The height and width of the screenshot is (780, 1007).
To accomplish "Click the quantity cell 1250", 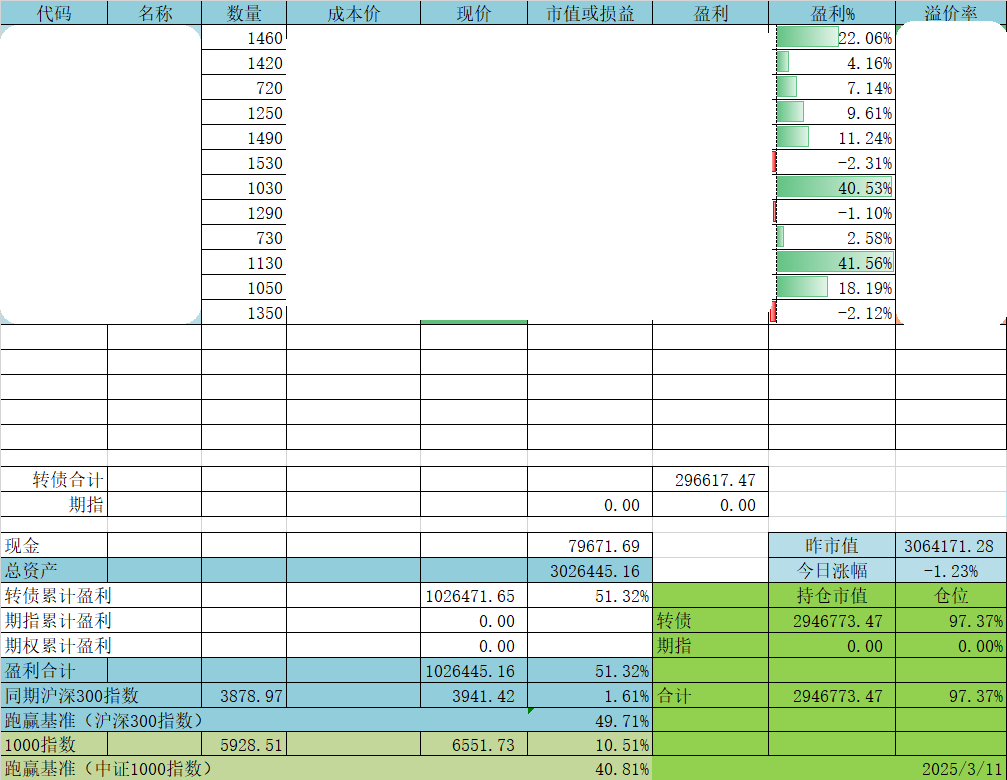I will tap(244, 113).
